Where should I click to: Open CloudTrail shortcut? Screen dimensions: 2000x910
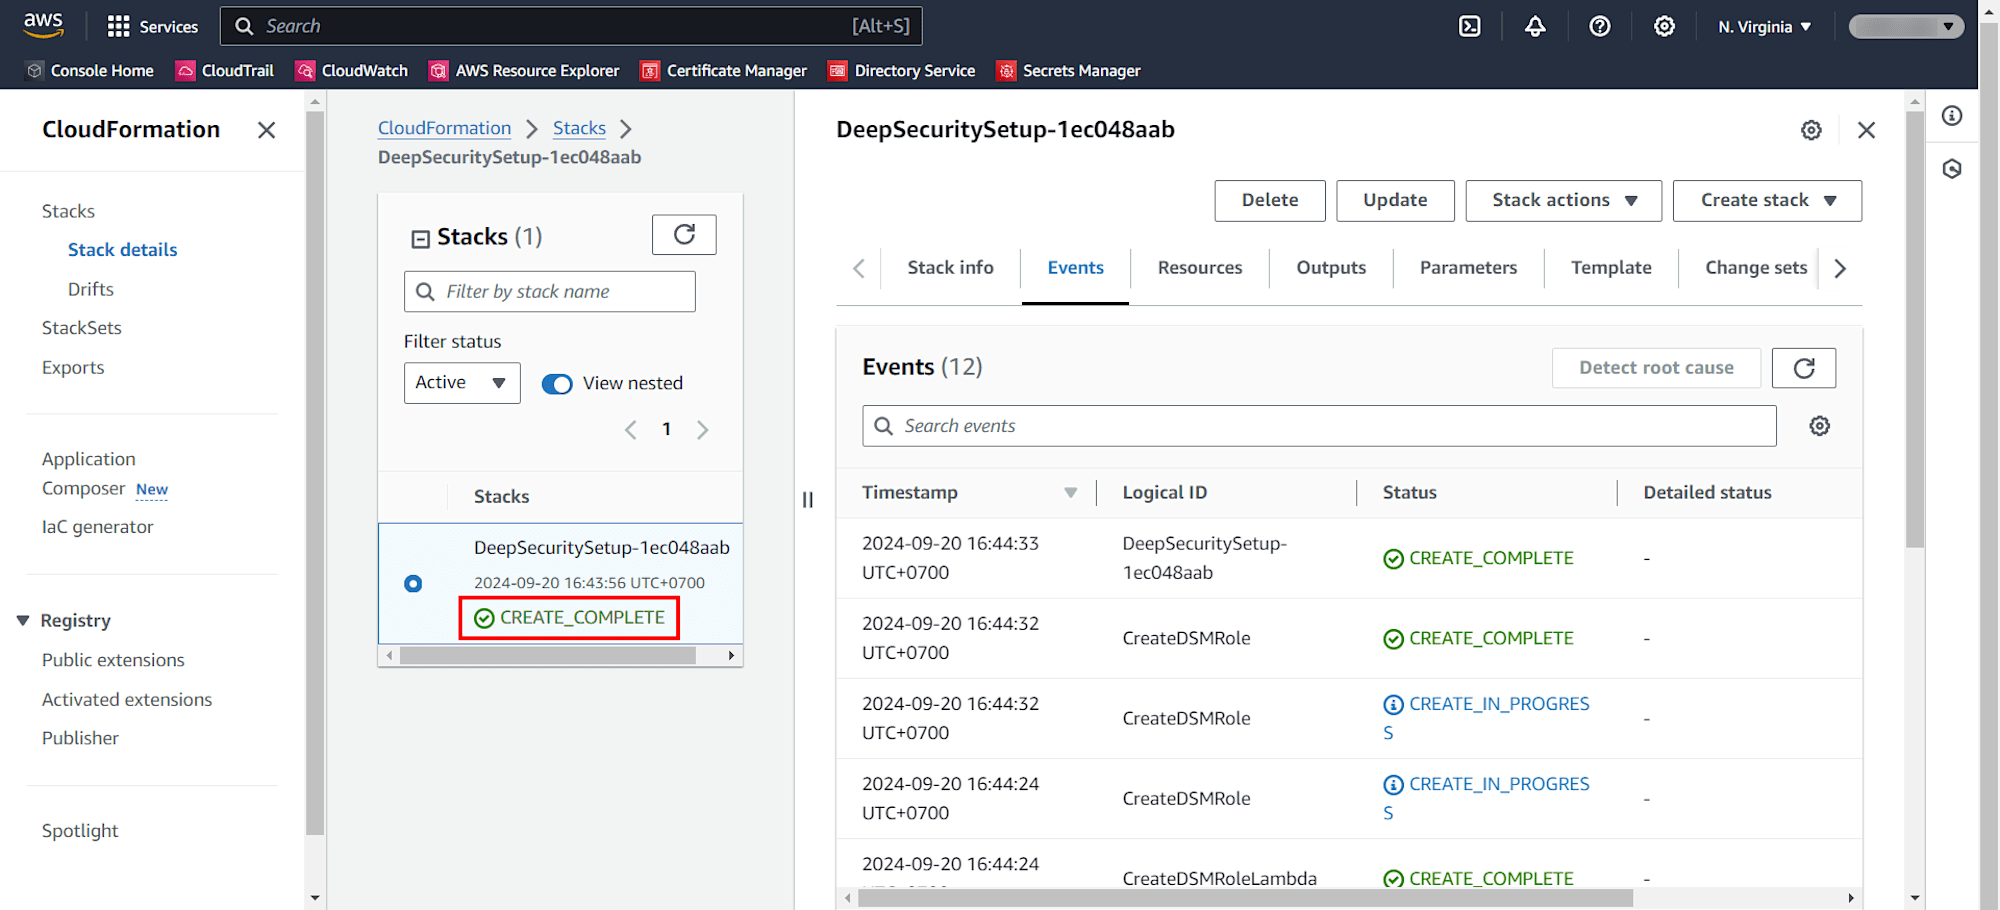point(225,71)
